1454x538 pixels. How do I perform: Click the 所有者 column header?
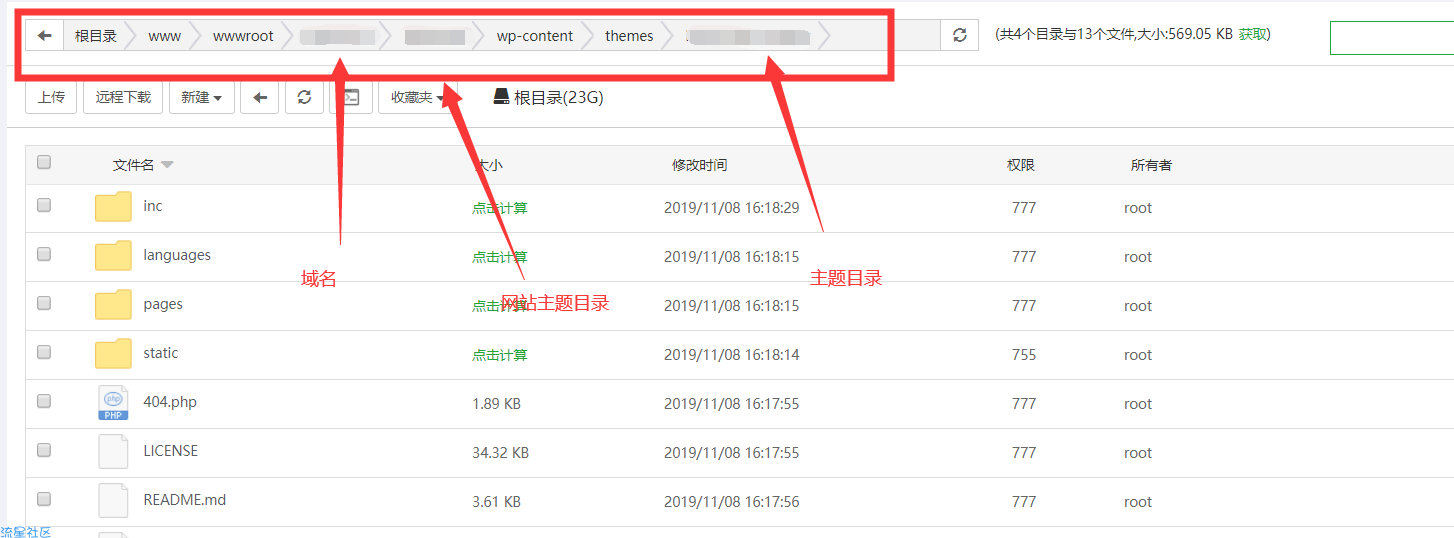click(1151, 165)
